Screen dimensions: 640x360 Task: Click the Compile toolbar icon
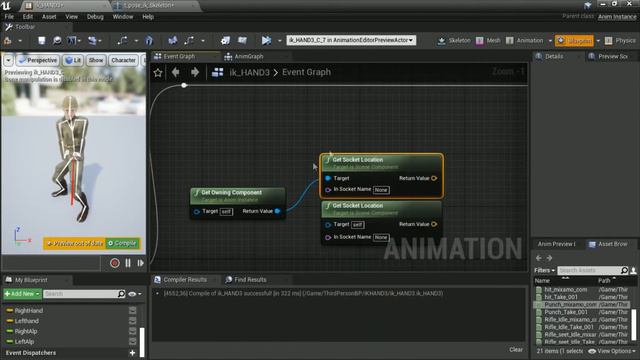8,40
